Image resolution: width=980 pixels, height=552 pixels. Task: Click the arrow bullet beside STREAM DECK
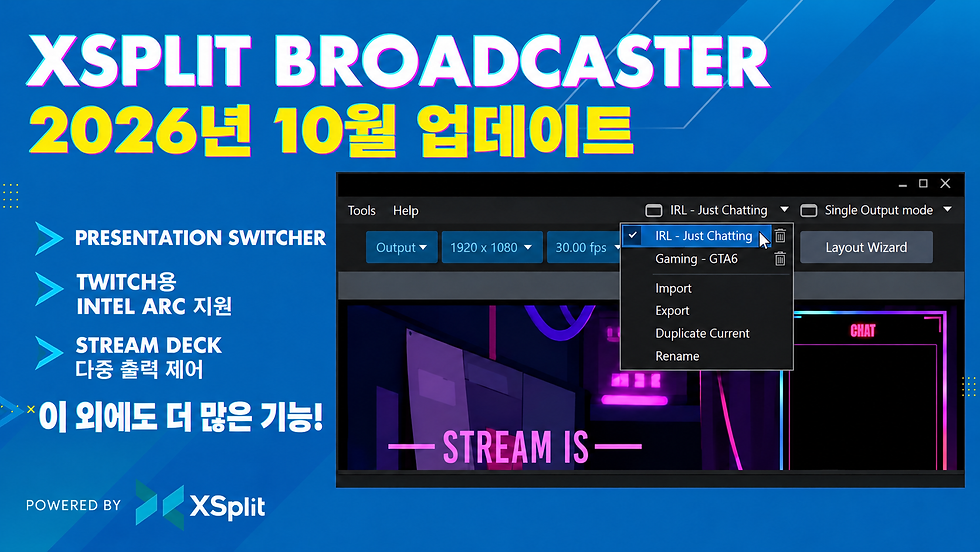point(49,353)
